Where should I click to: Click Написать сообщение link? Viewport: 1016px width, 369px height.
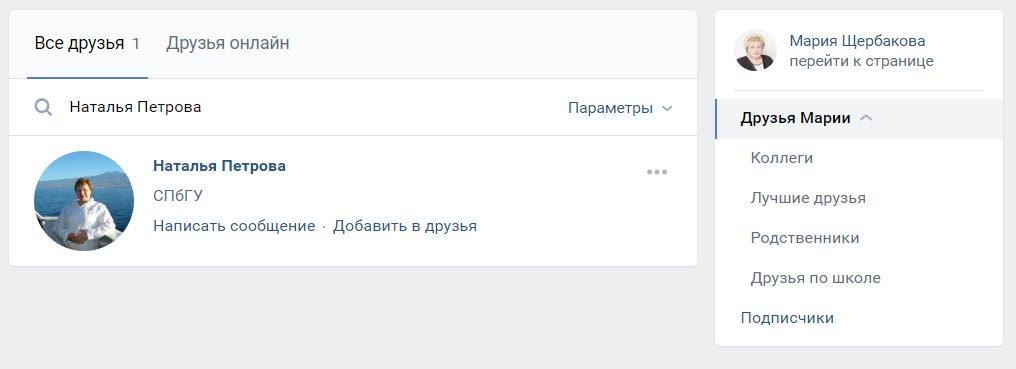pos(234,226)
